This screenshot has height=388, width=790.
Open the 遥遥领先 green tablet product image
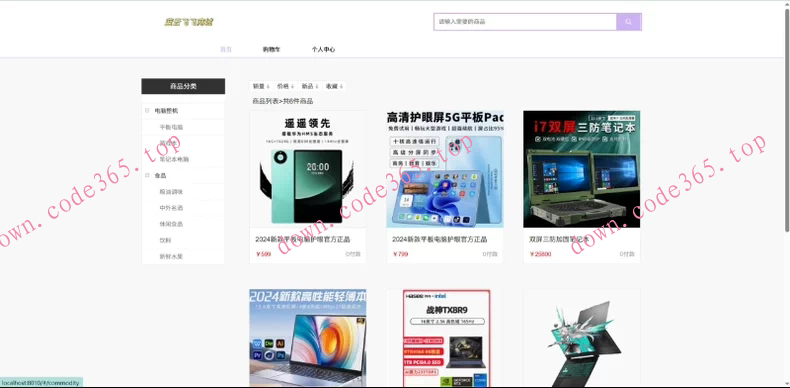point(308,169)
